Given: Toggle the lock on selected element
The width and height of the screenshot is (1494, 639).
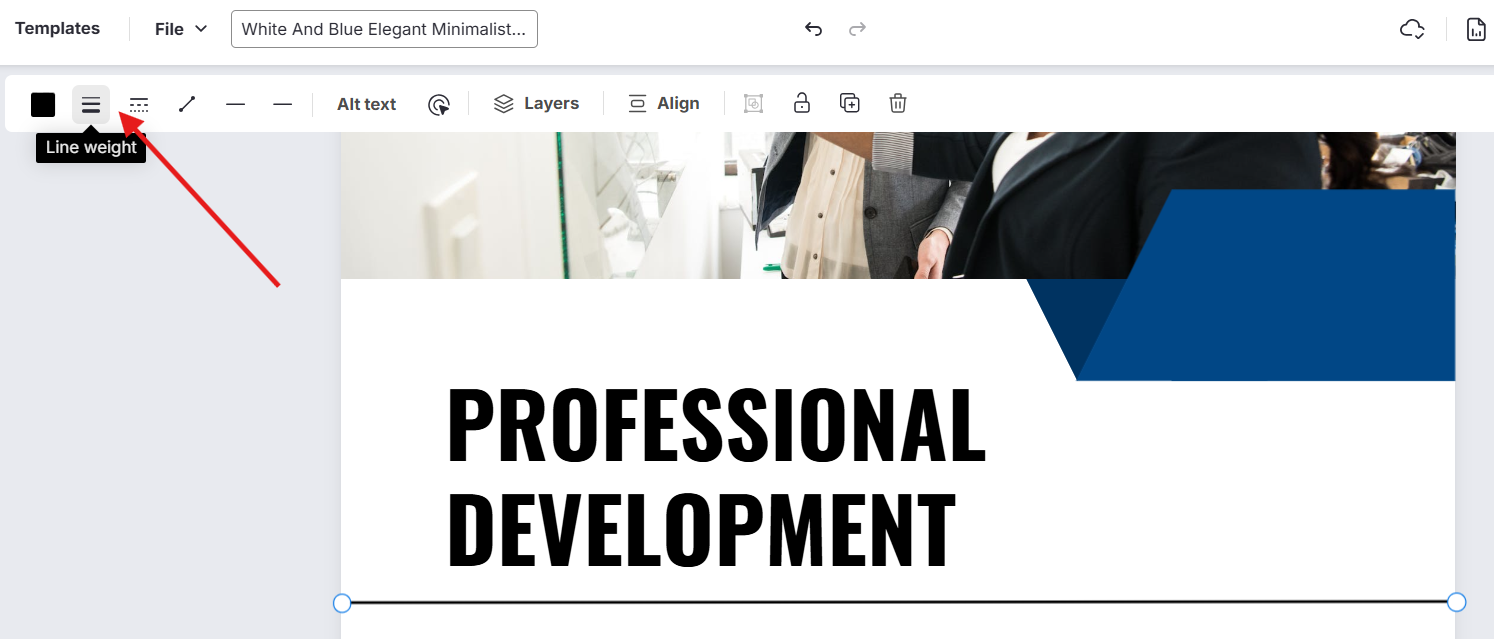Looking at the screenshot, I should tap(801, 103).
